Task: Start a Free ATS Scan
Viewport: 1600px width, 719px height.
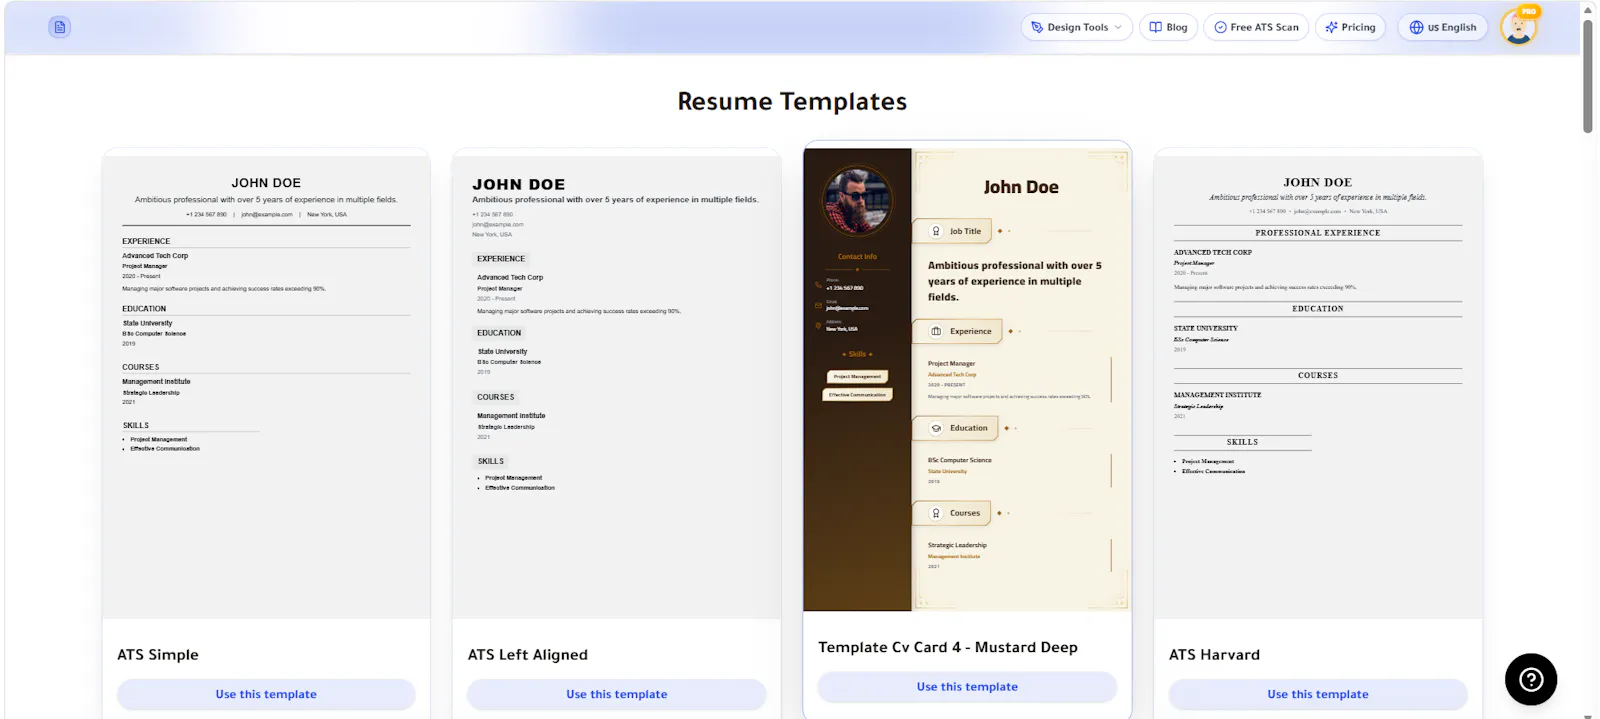Action: 1256,27
